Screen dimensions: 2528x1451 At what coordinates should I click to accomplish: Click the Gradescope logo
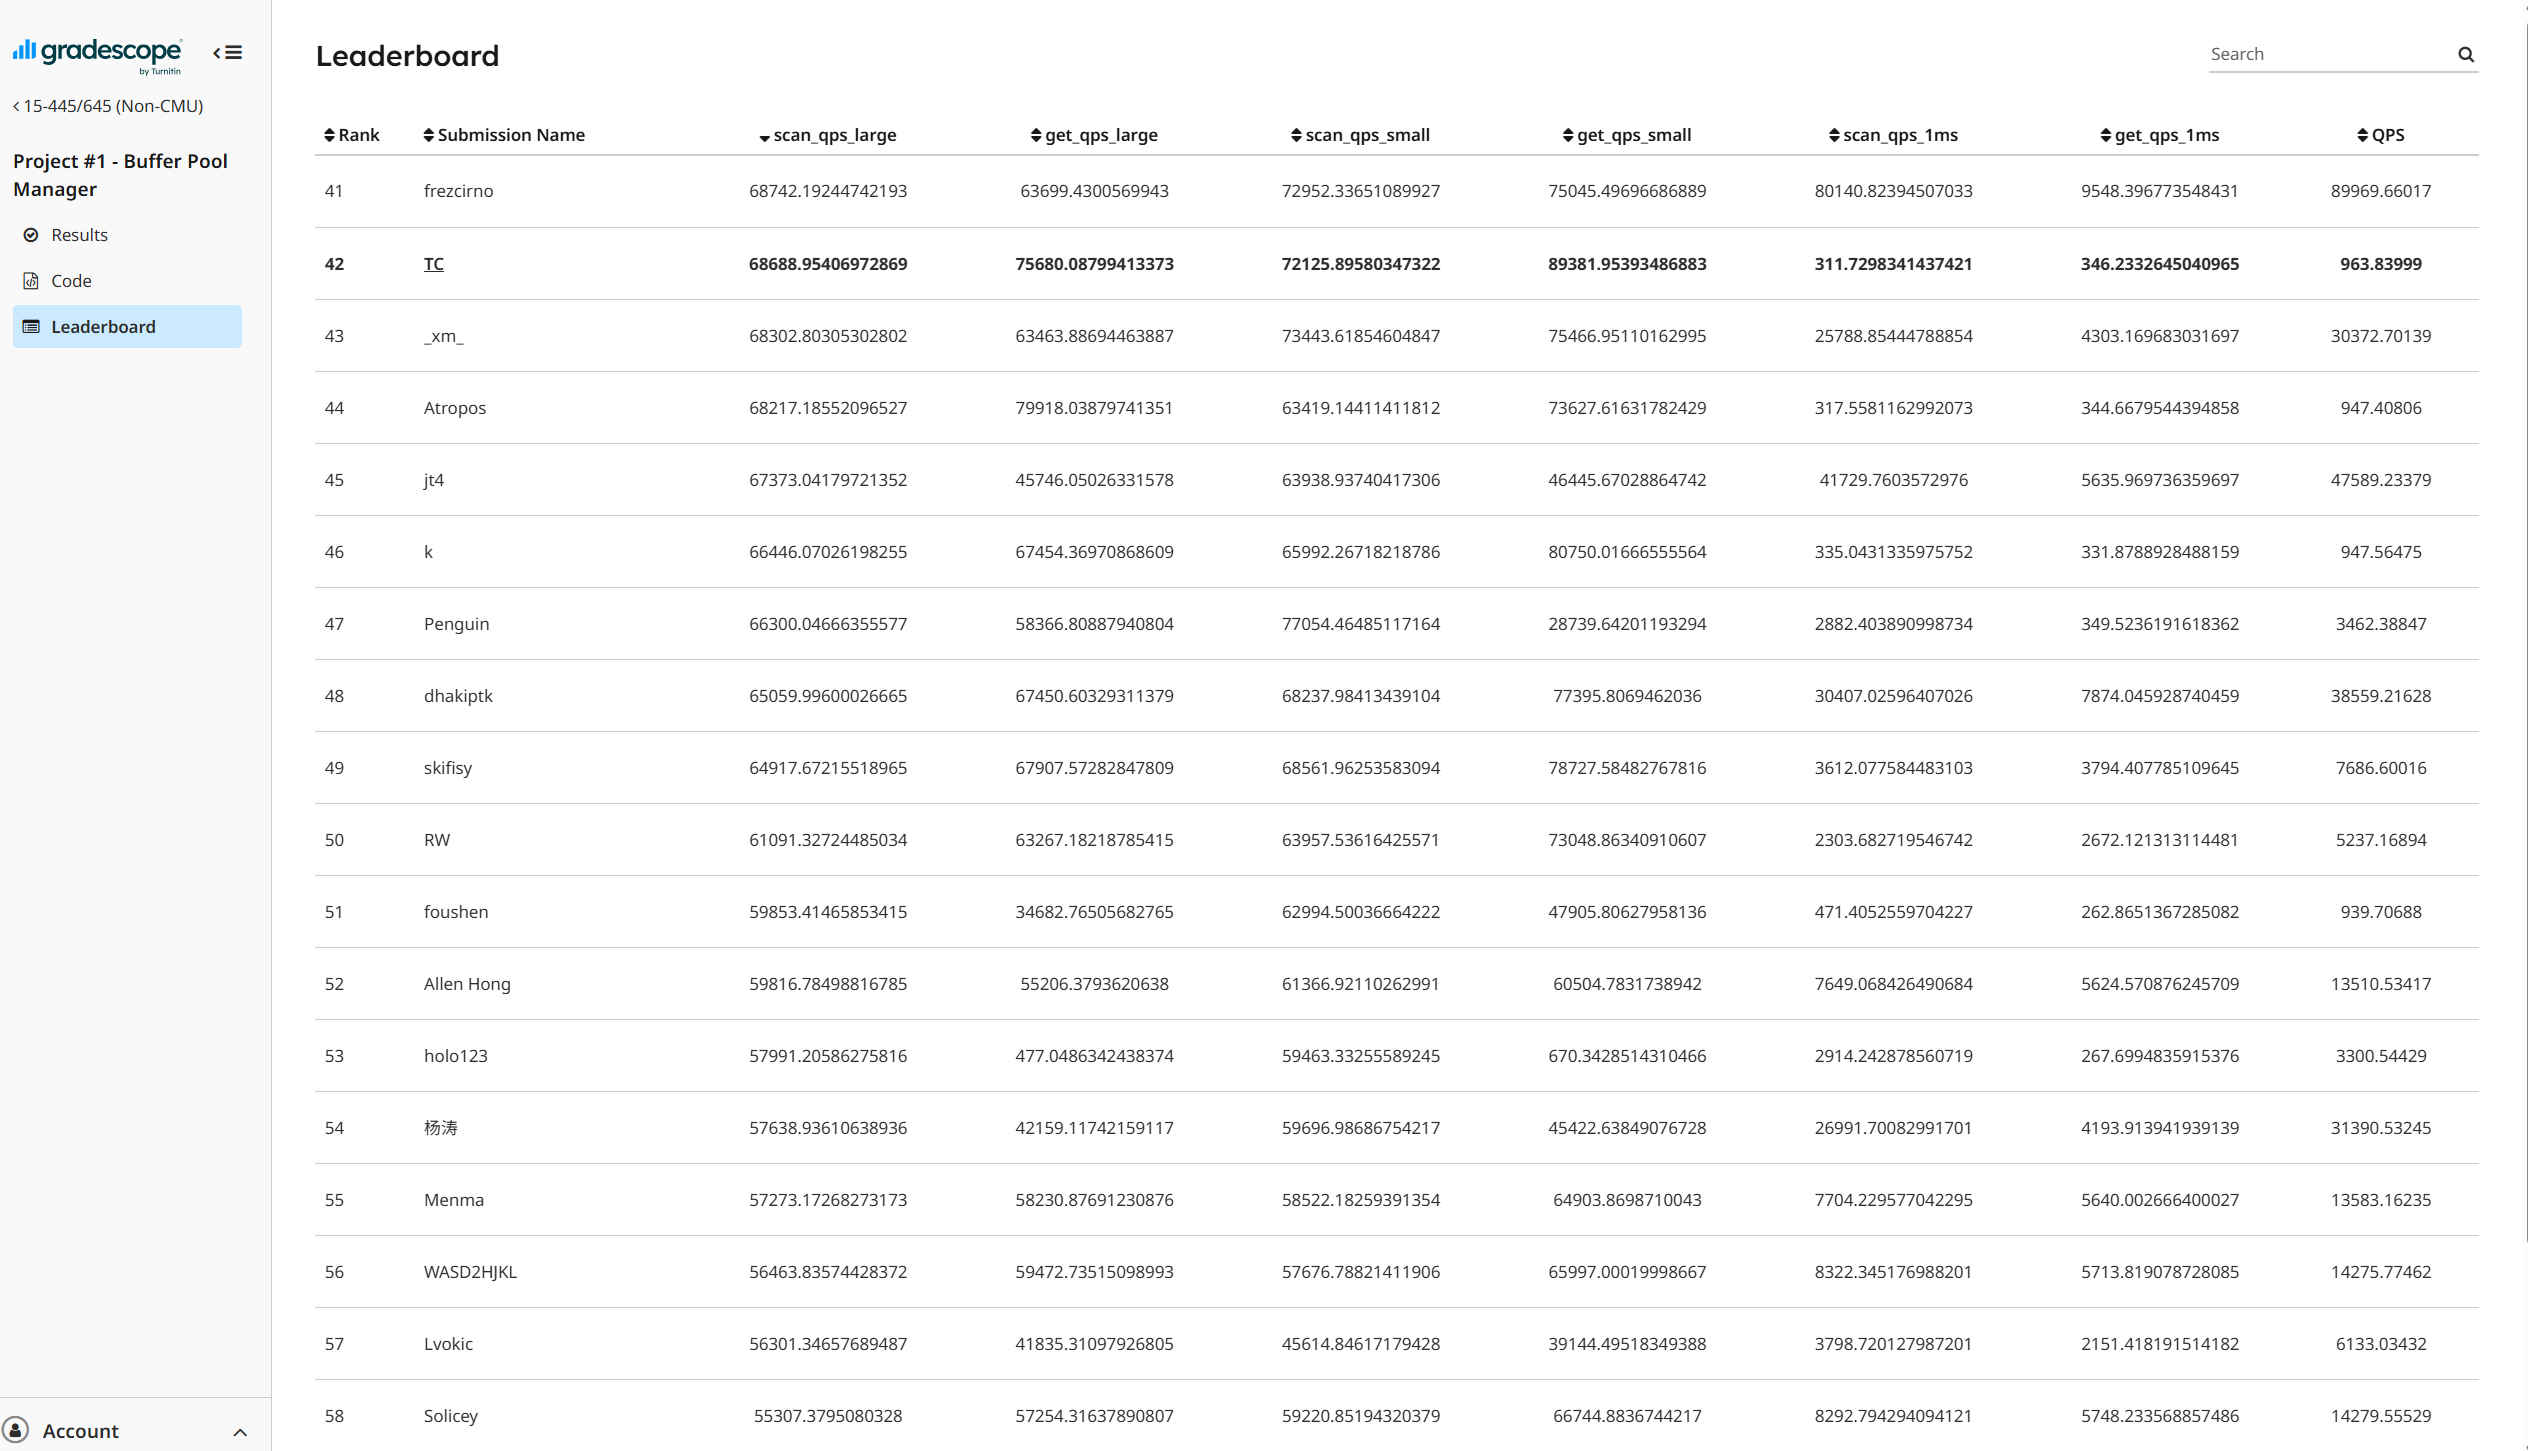point(97,54)
